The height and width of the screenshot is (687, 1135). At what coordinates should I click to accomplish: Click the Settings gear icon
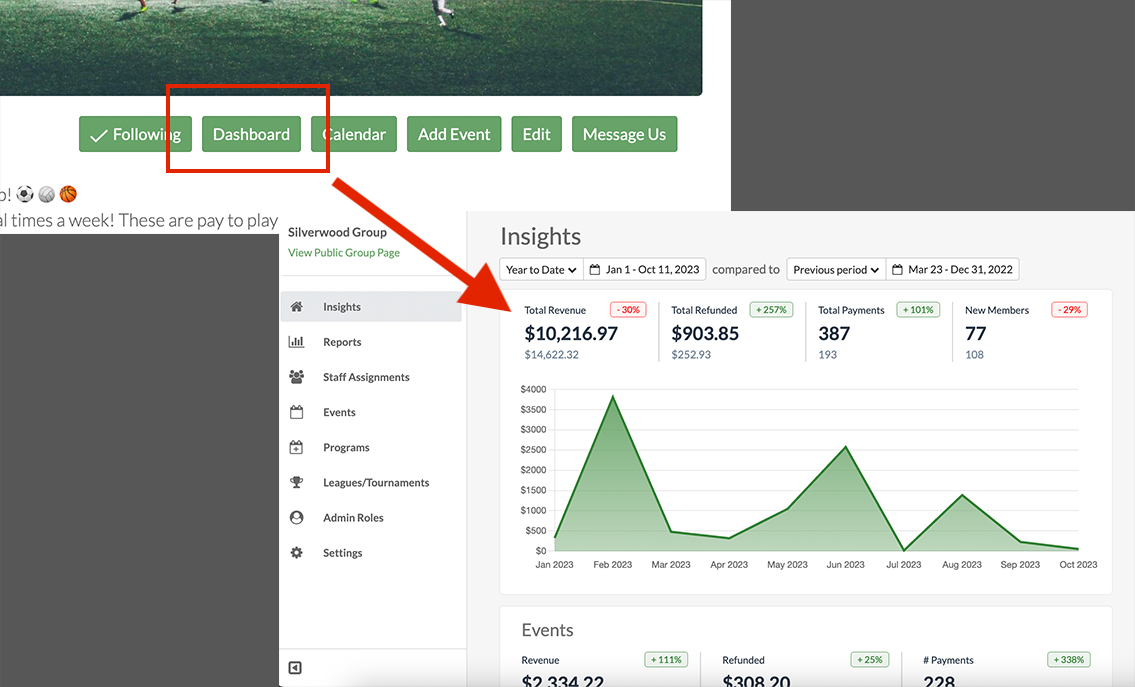296,553
